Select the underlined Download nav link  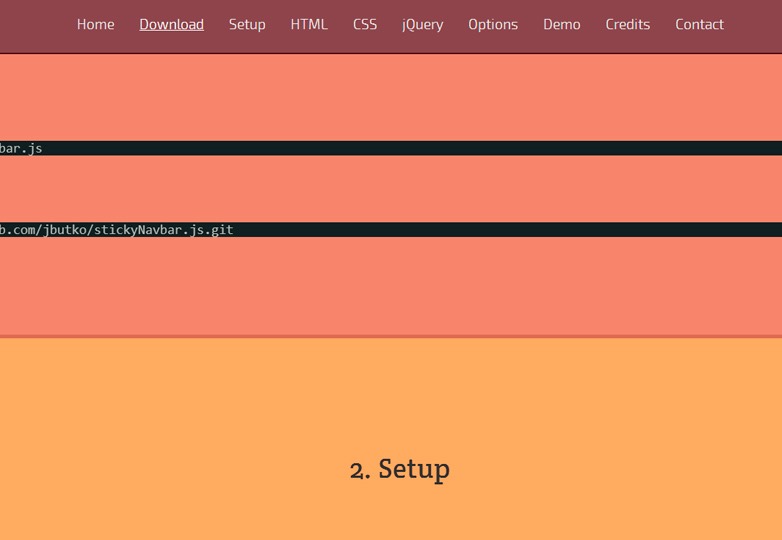pyautogui.click(x=172, y=24)
